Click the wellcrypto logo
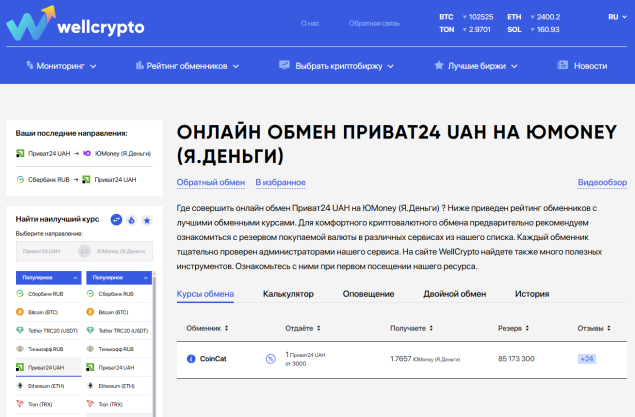The height and width of the screenshot is (417, 635). point(75,23)
